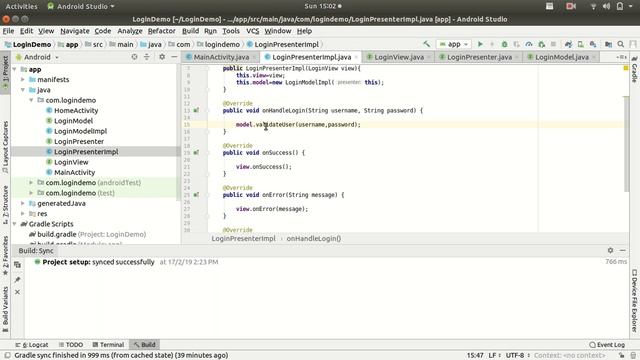Image resolution: width=640 pixels, height=360 pixels.
Task: Toggle read-only lock icon in status bar
Action: click(x=621, y=356)
